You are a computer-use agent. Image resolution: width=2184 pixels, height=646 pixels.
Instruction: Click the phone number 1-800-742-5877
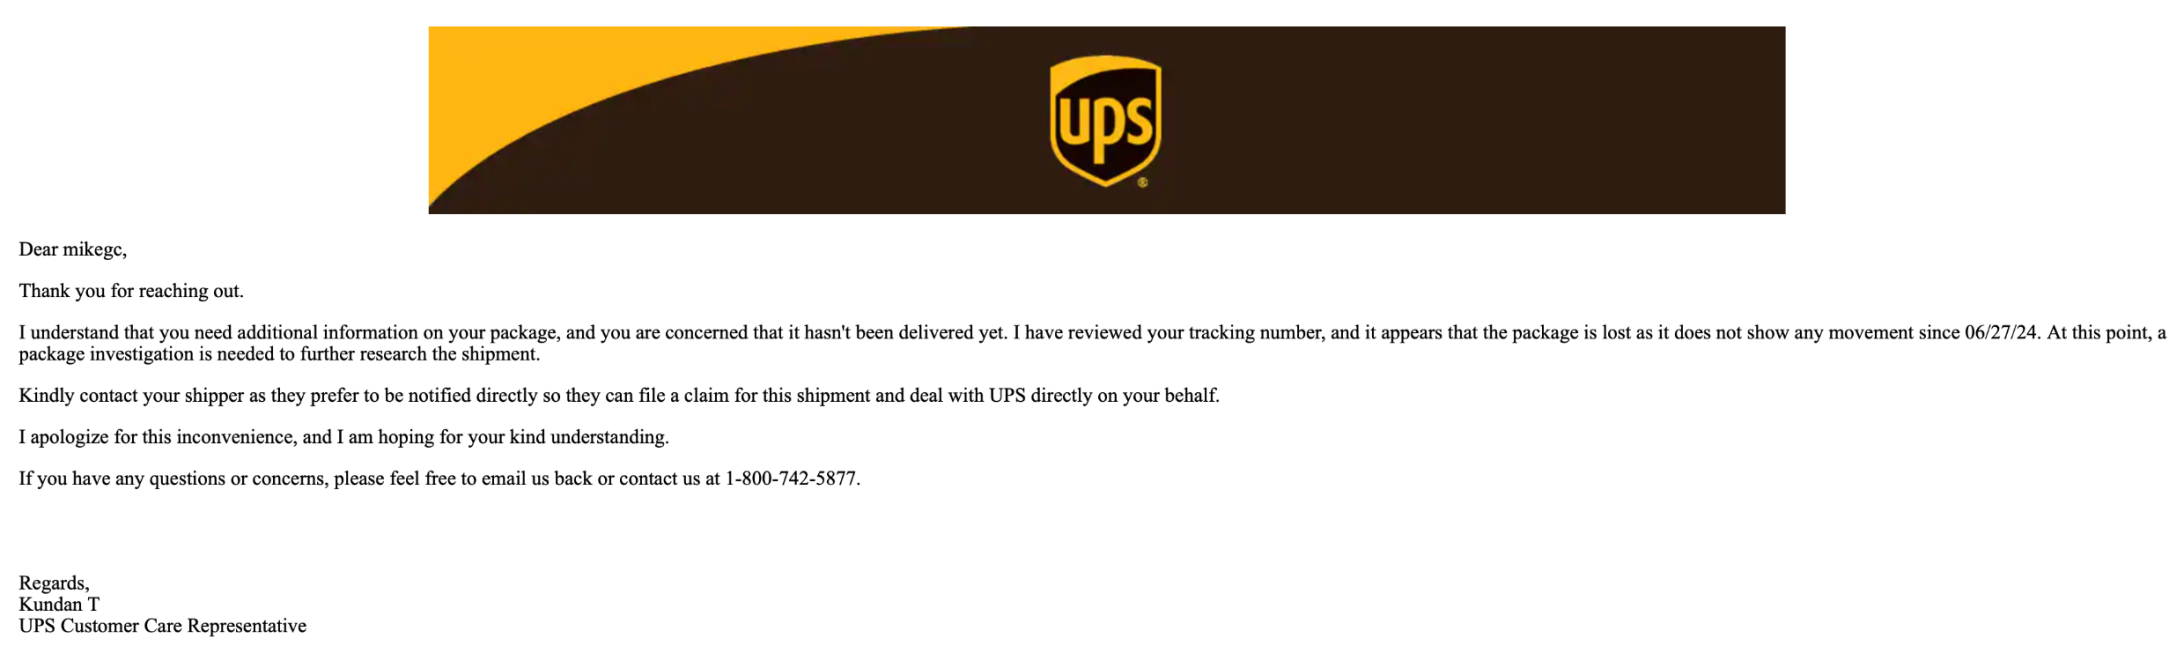pos(791,479)
